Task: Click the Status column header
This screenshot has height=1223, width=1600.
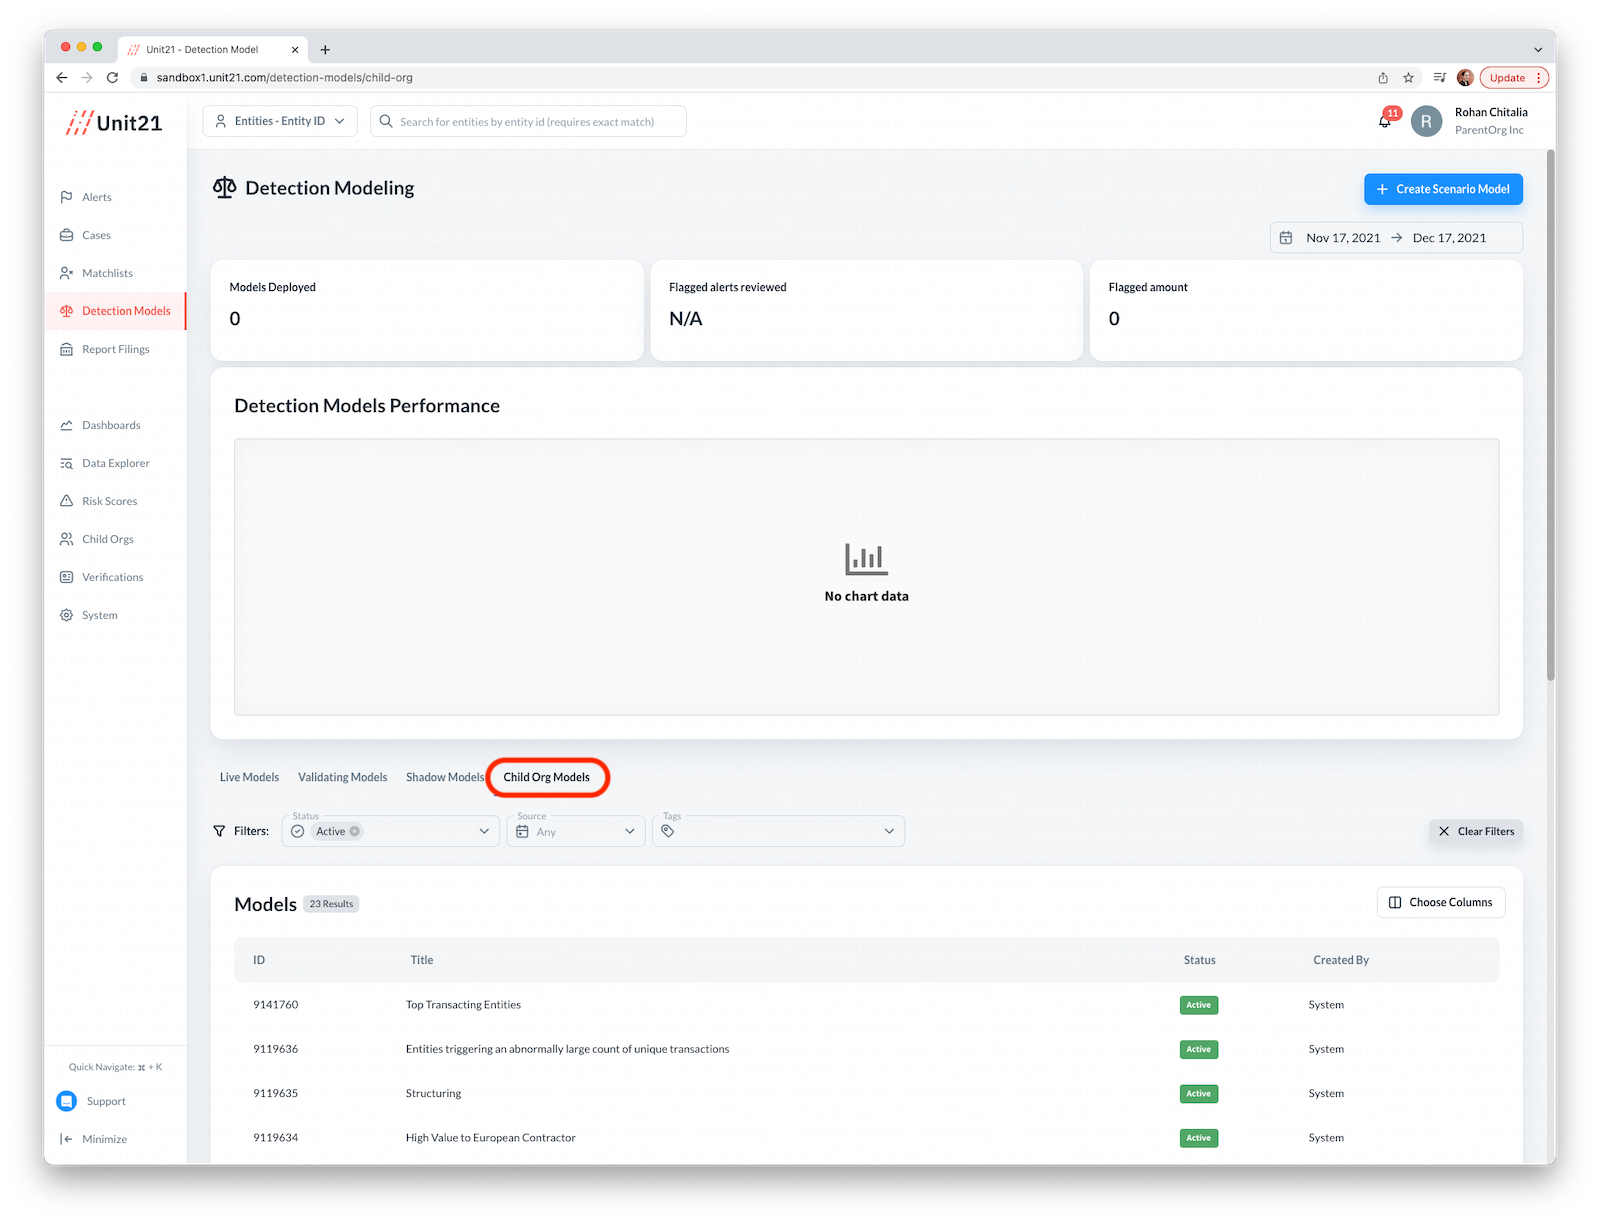Action: [x=1199, y=960]
